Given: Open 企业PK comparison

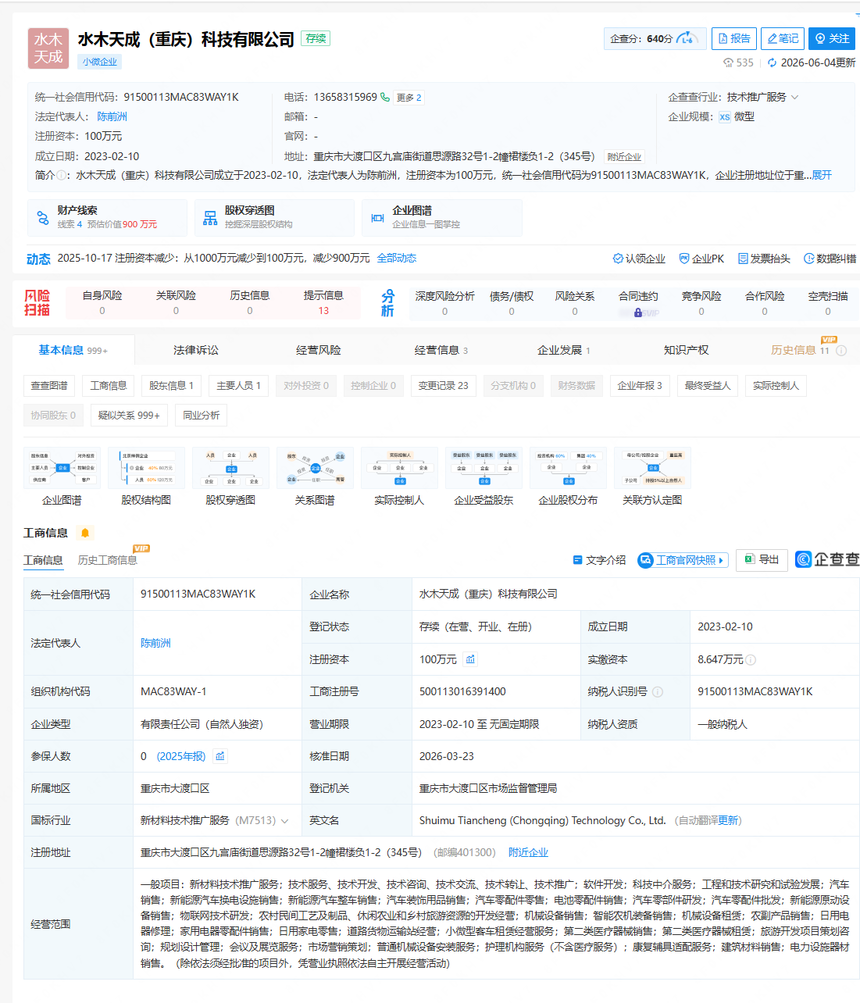Looking at the screenshot, I should (701, 258).
